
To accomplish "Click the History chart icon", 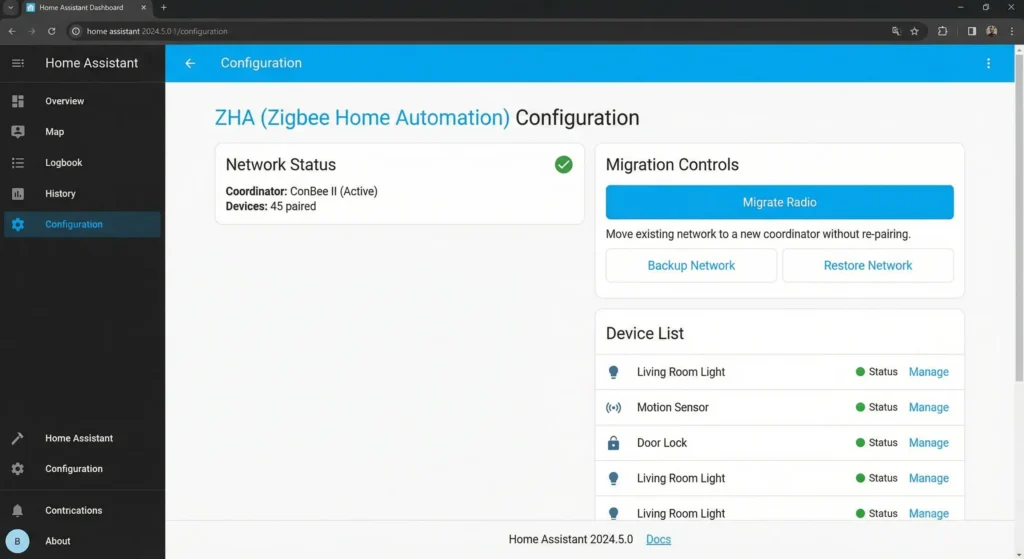I will 18,193.
